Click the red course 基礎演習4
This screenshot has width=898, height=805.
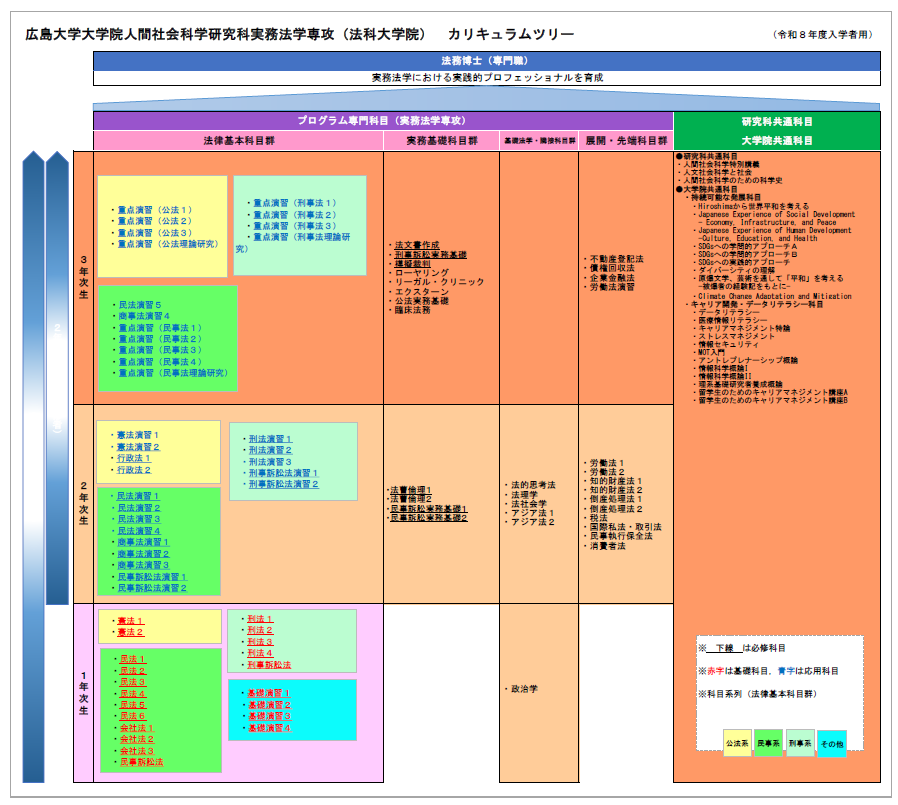pyautogui.click(x=270, y=728)
